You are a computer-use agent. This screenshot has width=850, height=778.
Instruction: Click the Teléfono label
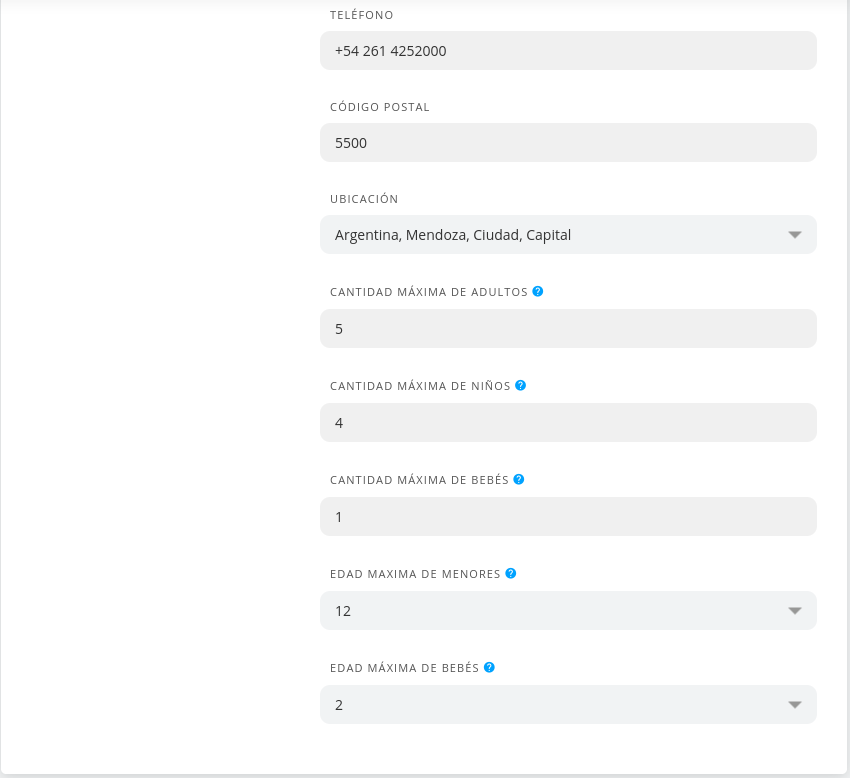(361, 15)
